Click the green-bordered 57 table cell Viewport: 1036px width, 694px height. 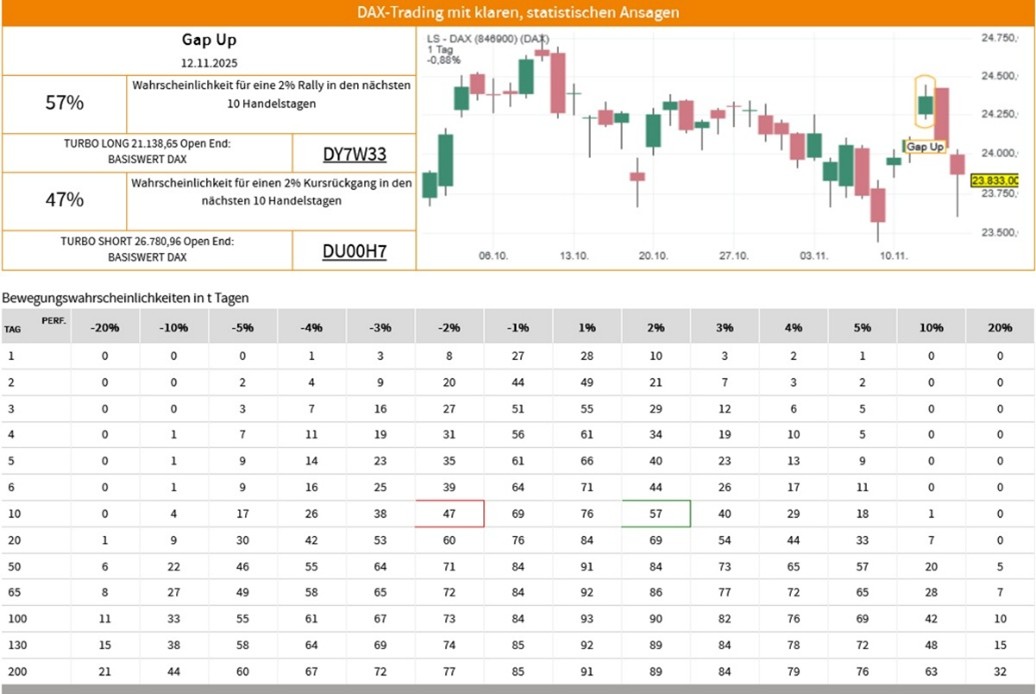[656, 513]
